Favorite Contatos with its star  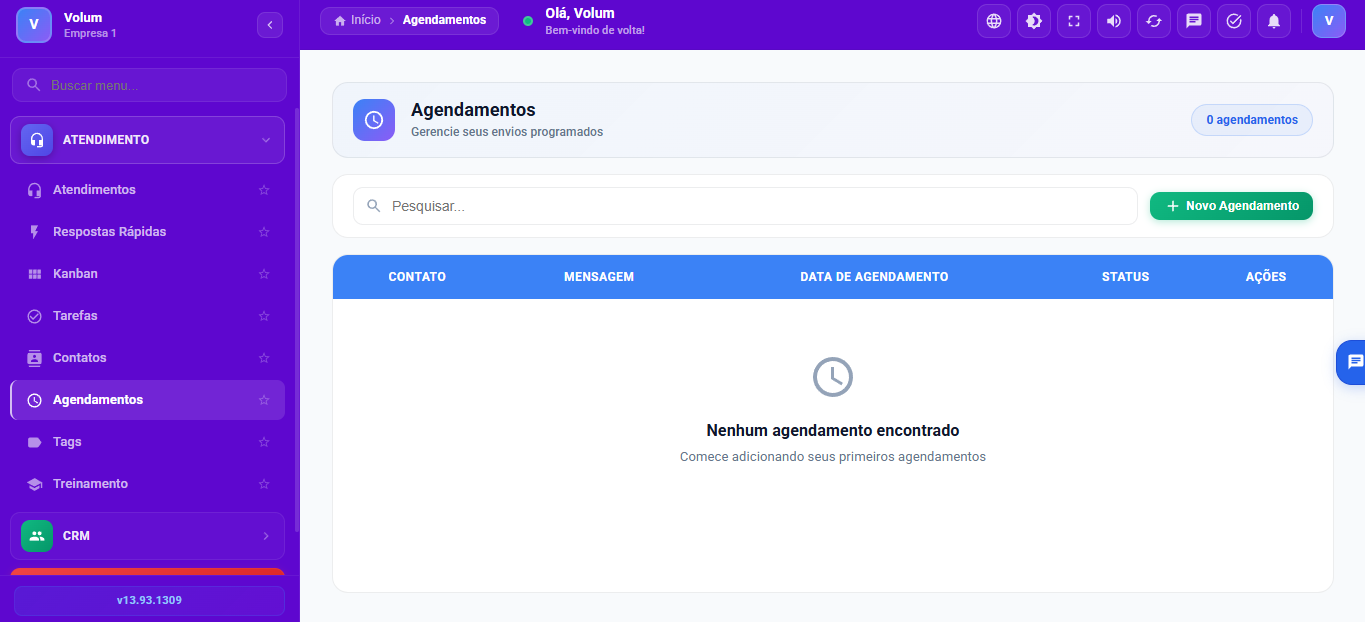pos(264,358)
